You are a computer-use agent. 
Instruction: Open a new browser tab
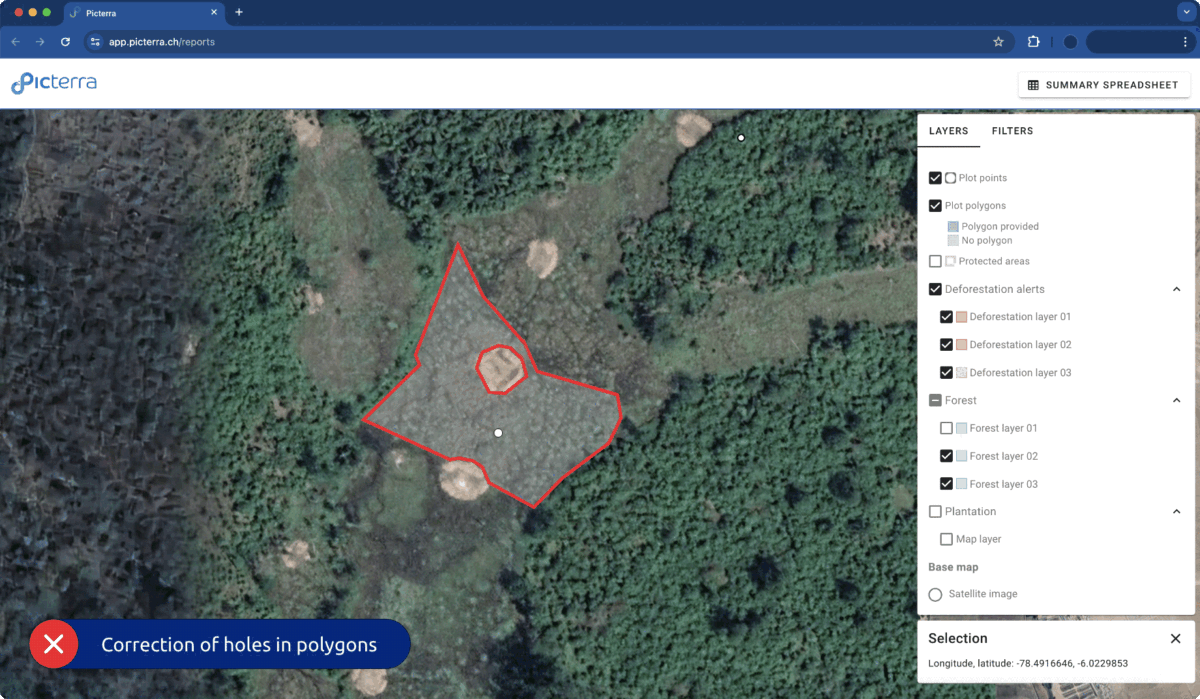point(239,12)
